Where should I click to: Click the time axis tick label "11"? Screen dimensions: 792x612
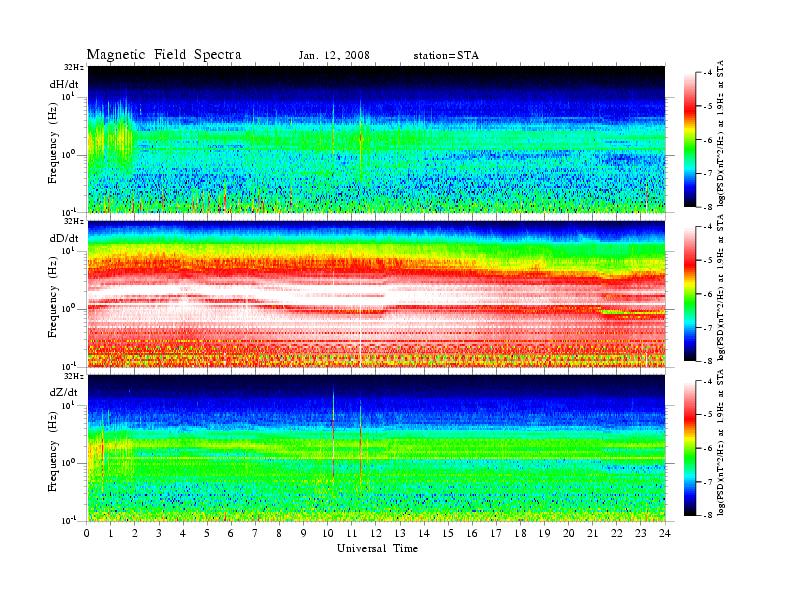click(351, 533)
